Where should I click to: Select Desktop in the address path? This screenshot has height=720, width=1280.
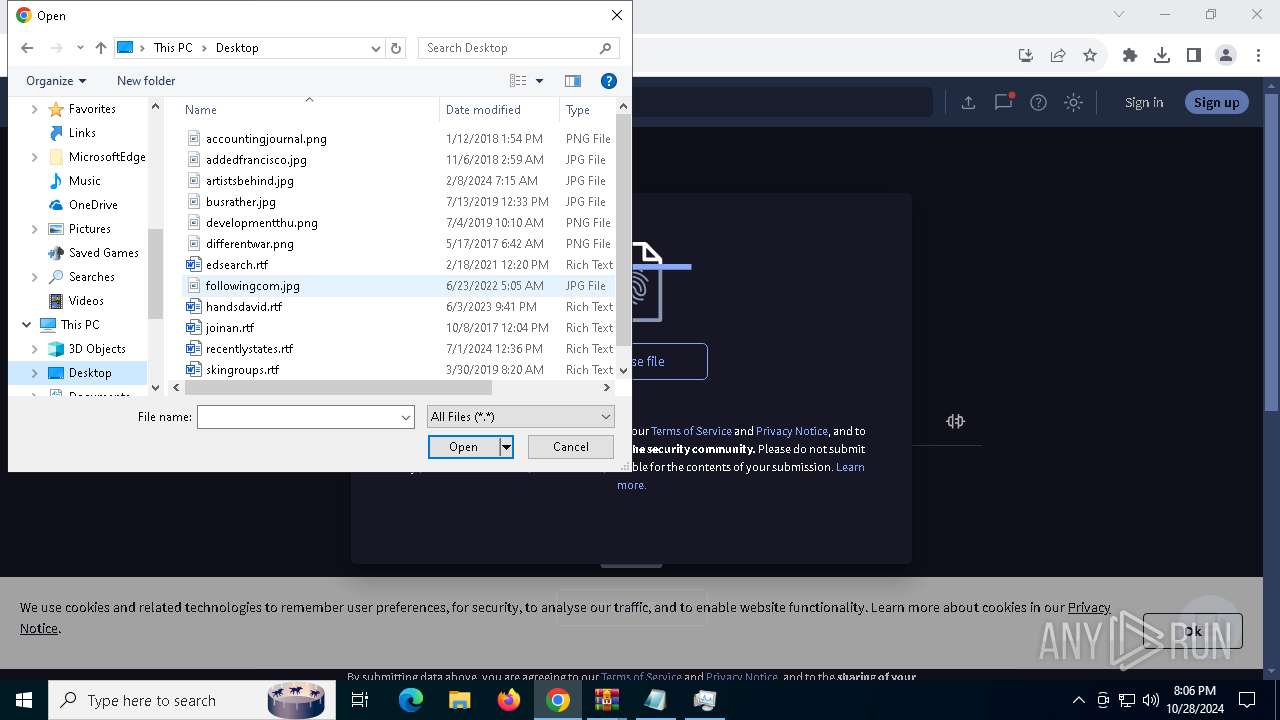[x=237, y=48]
